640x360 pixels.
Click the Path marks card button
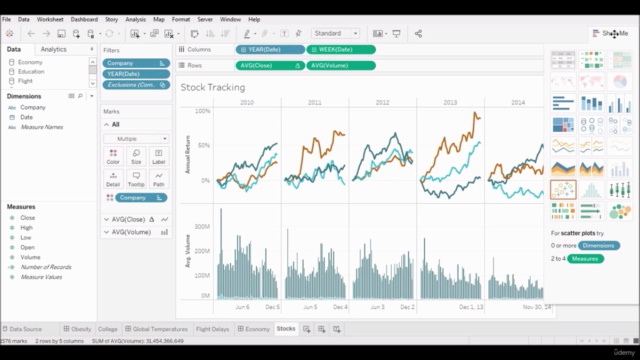click(158, 179)
